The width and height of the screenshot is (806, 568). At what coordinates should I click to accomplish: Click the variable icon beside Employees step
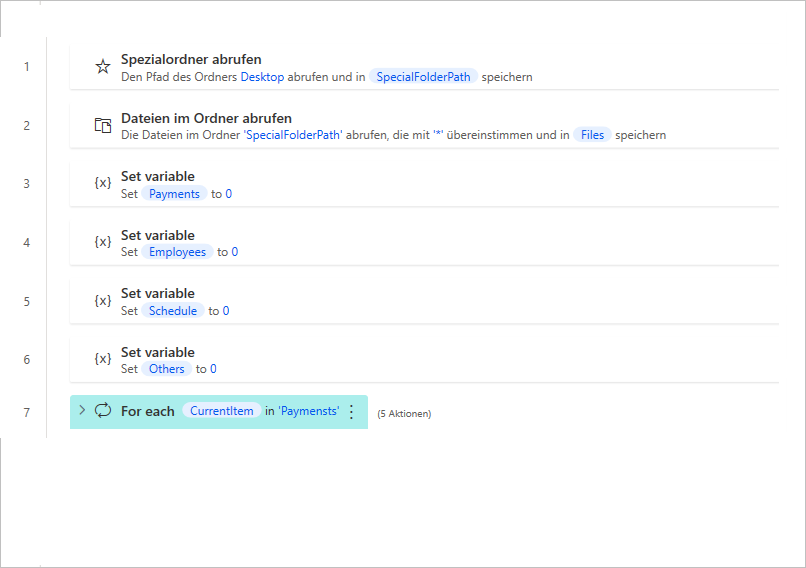103,241
